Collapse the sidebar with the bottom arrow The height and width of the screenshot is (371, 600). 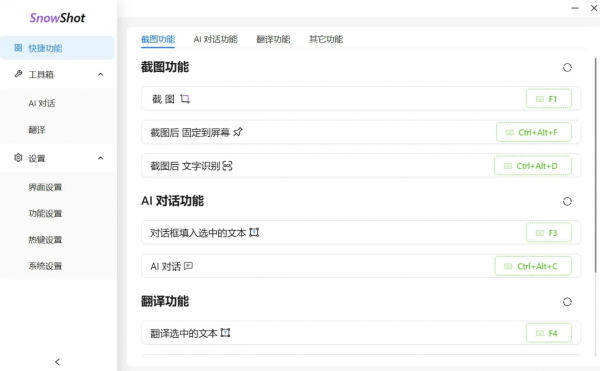57,362
